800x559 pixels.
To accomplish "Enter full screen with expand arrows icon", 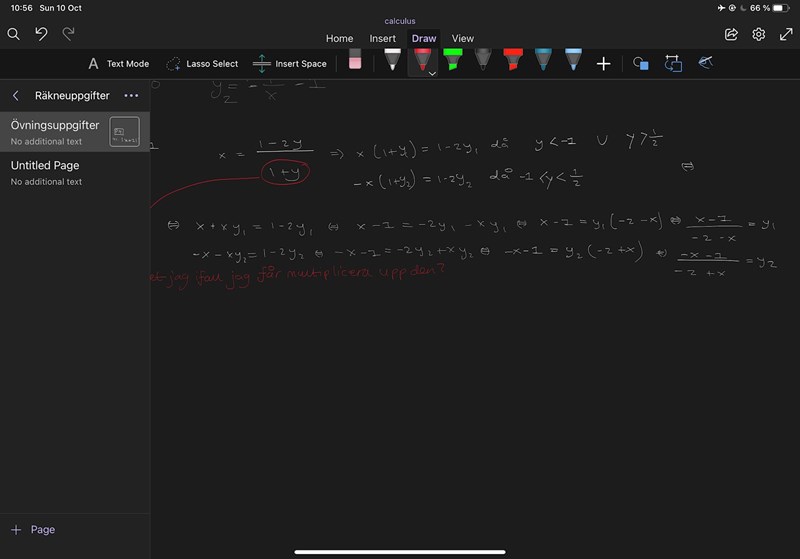I will pos(786,34).
